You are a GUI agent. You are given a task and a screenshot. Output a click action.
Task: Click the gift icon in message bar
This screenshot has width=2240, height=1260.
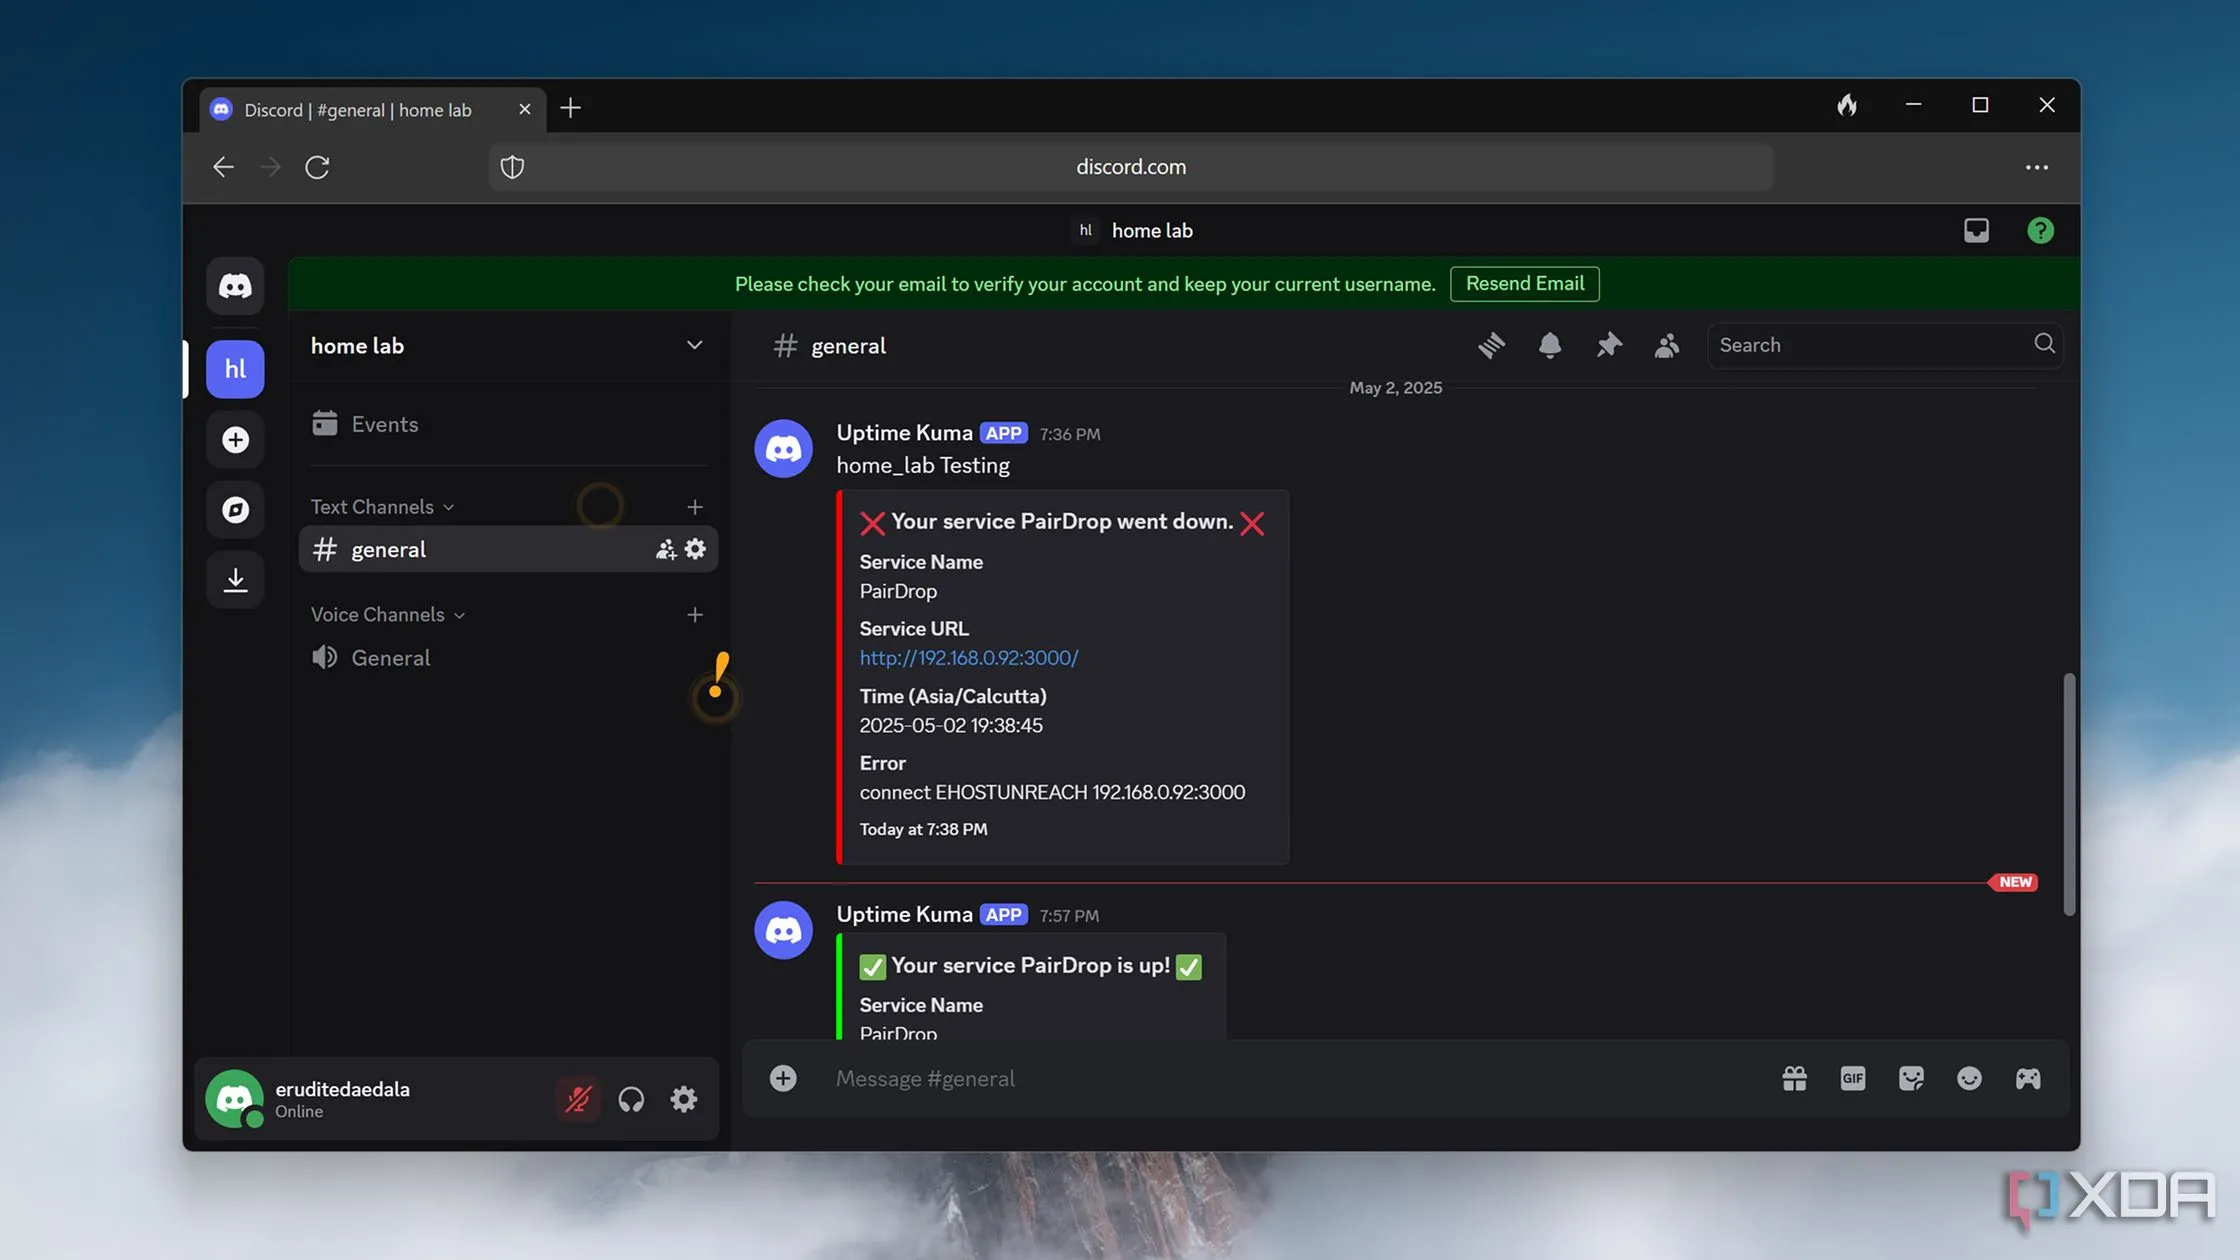[1794, 1078]
